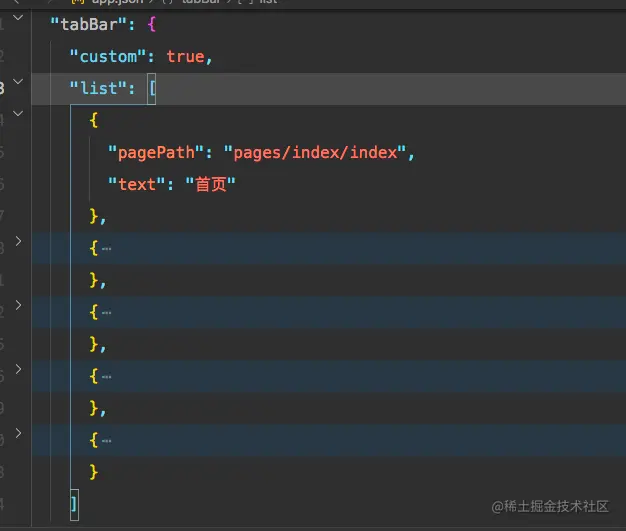Click the final closing brace without a comma

[93, 472]
